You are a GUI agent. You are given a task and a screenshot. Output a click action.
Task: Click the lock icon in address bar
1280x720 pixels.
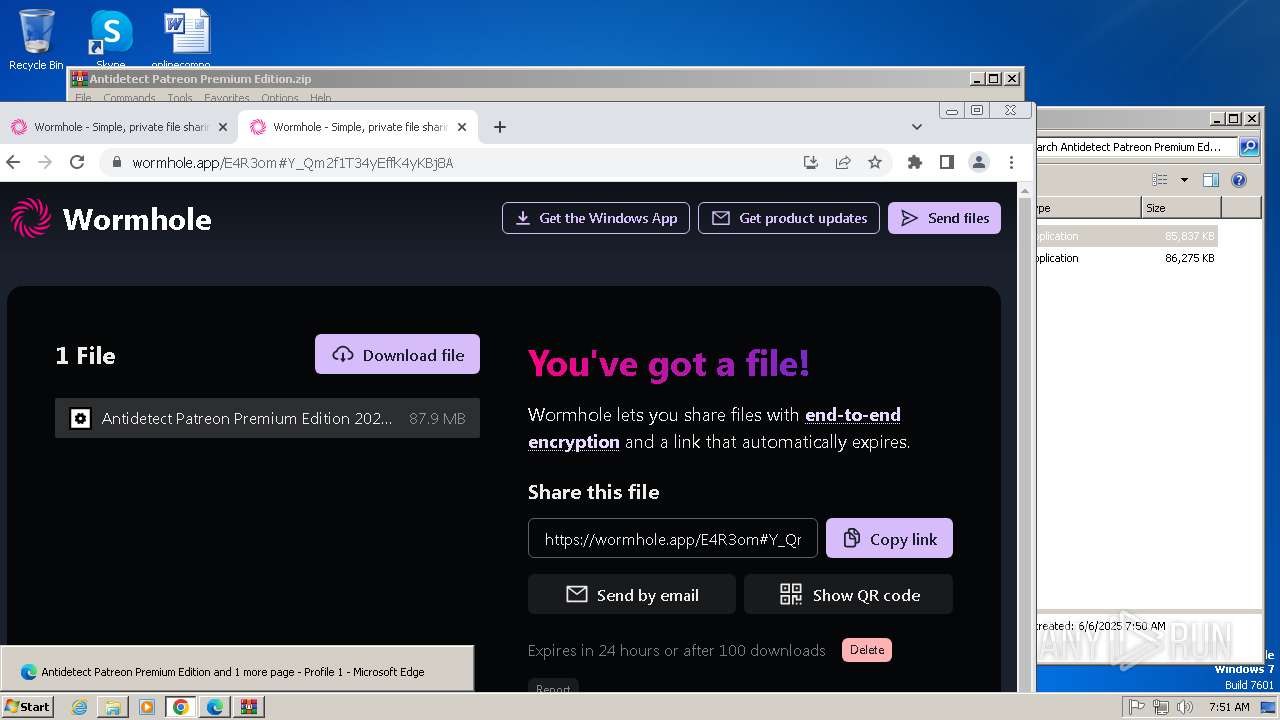[117, 162]
